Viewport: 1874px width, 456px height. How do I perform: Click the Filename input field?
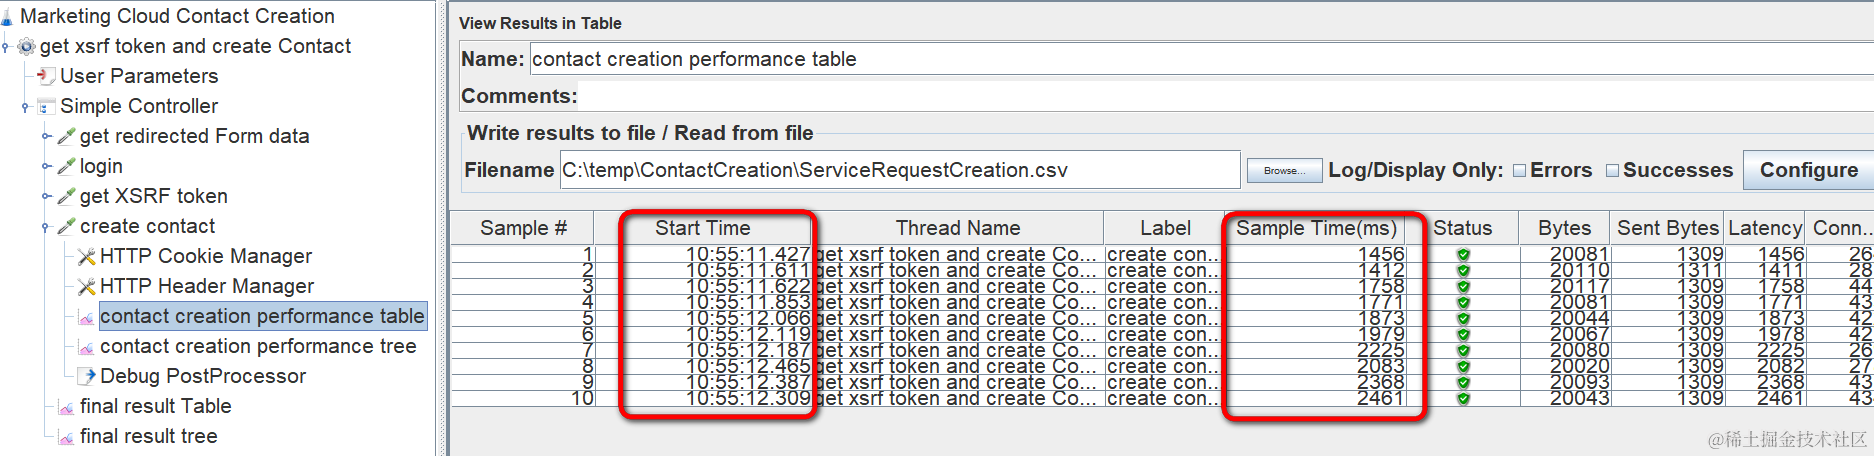pyautogui.click(x=900, y=170)
